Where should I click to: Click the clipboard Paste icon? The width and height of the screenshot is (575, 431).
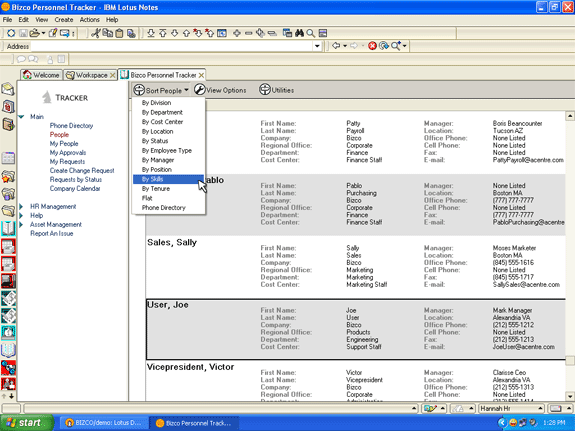coord(119,33)
